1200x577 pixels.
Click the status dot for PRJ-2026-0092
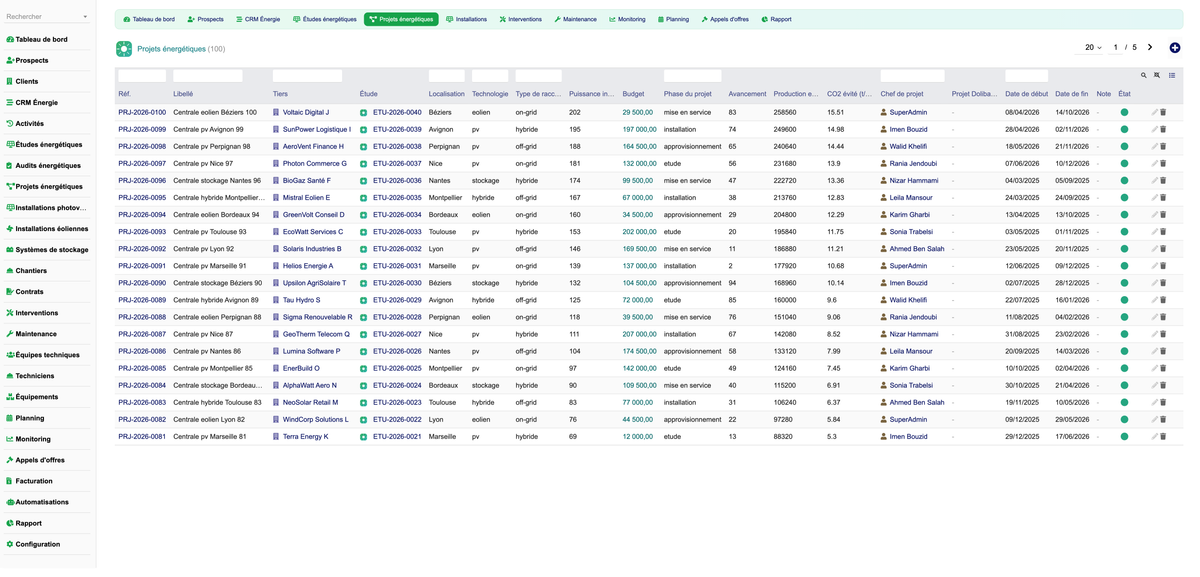point(1124,249)
